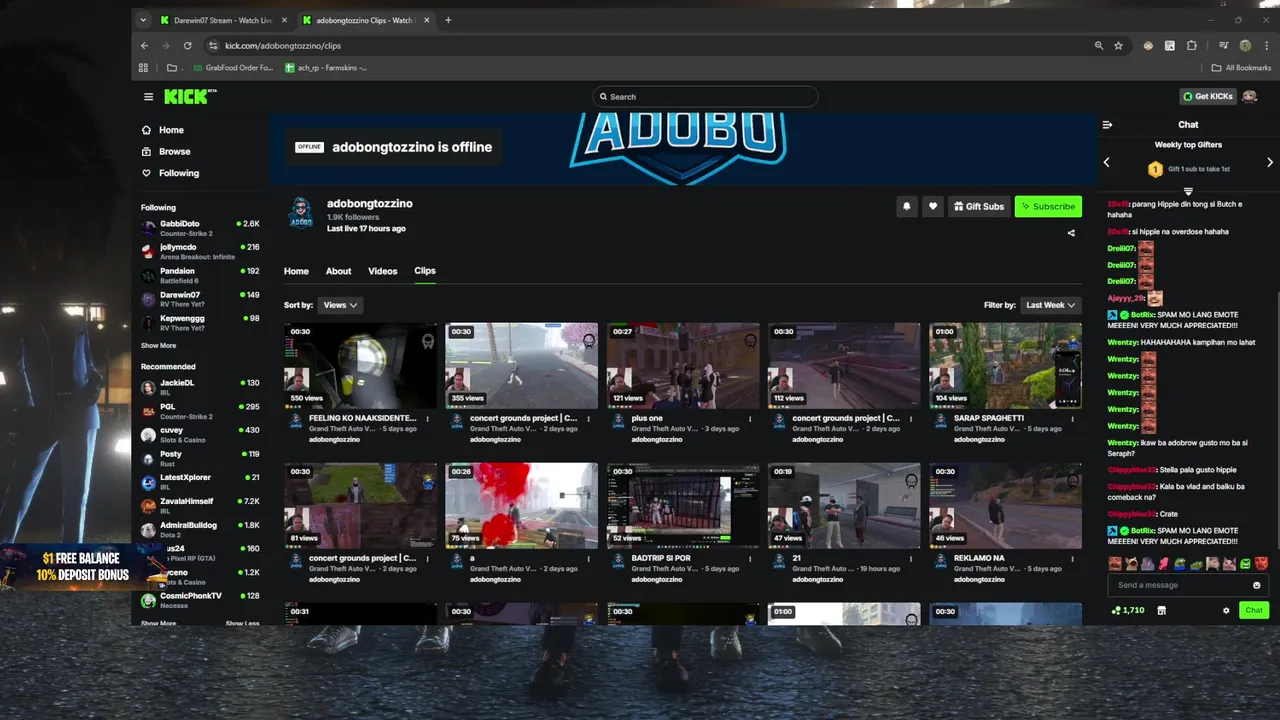Play the FEELING KO NAAKSIDENTE clip thumbnail
This screenshot has width=1280, height=720.
point(360,365)
